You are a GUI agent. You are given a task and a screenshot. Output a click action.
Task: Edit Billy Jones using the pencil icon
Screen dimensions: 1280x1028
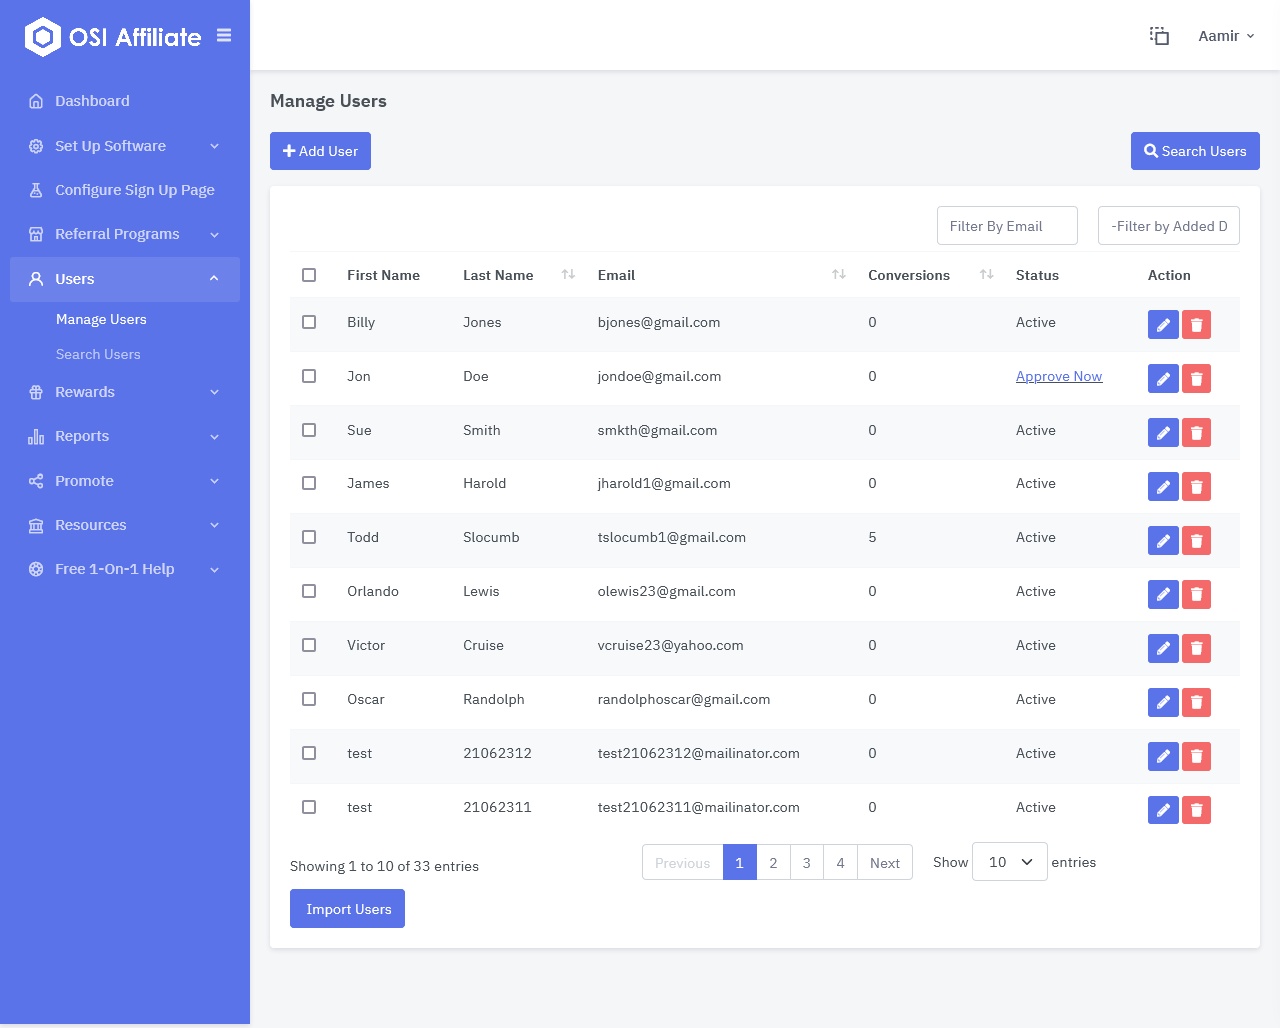pos(1163,324)
